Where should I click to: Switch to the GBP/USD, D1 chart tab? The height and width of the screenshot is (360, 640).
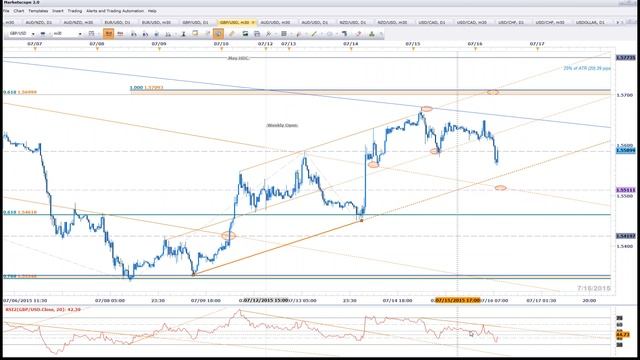coord(195,22)
